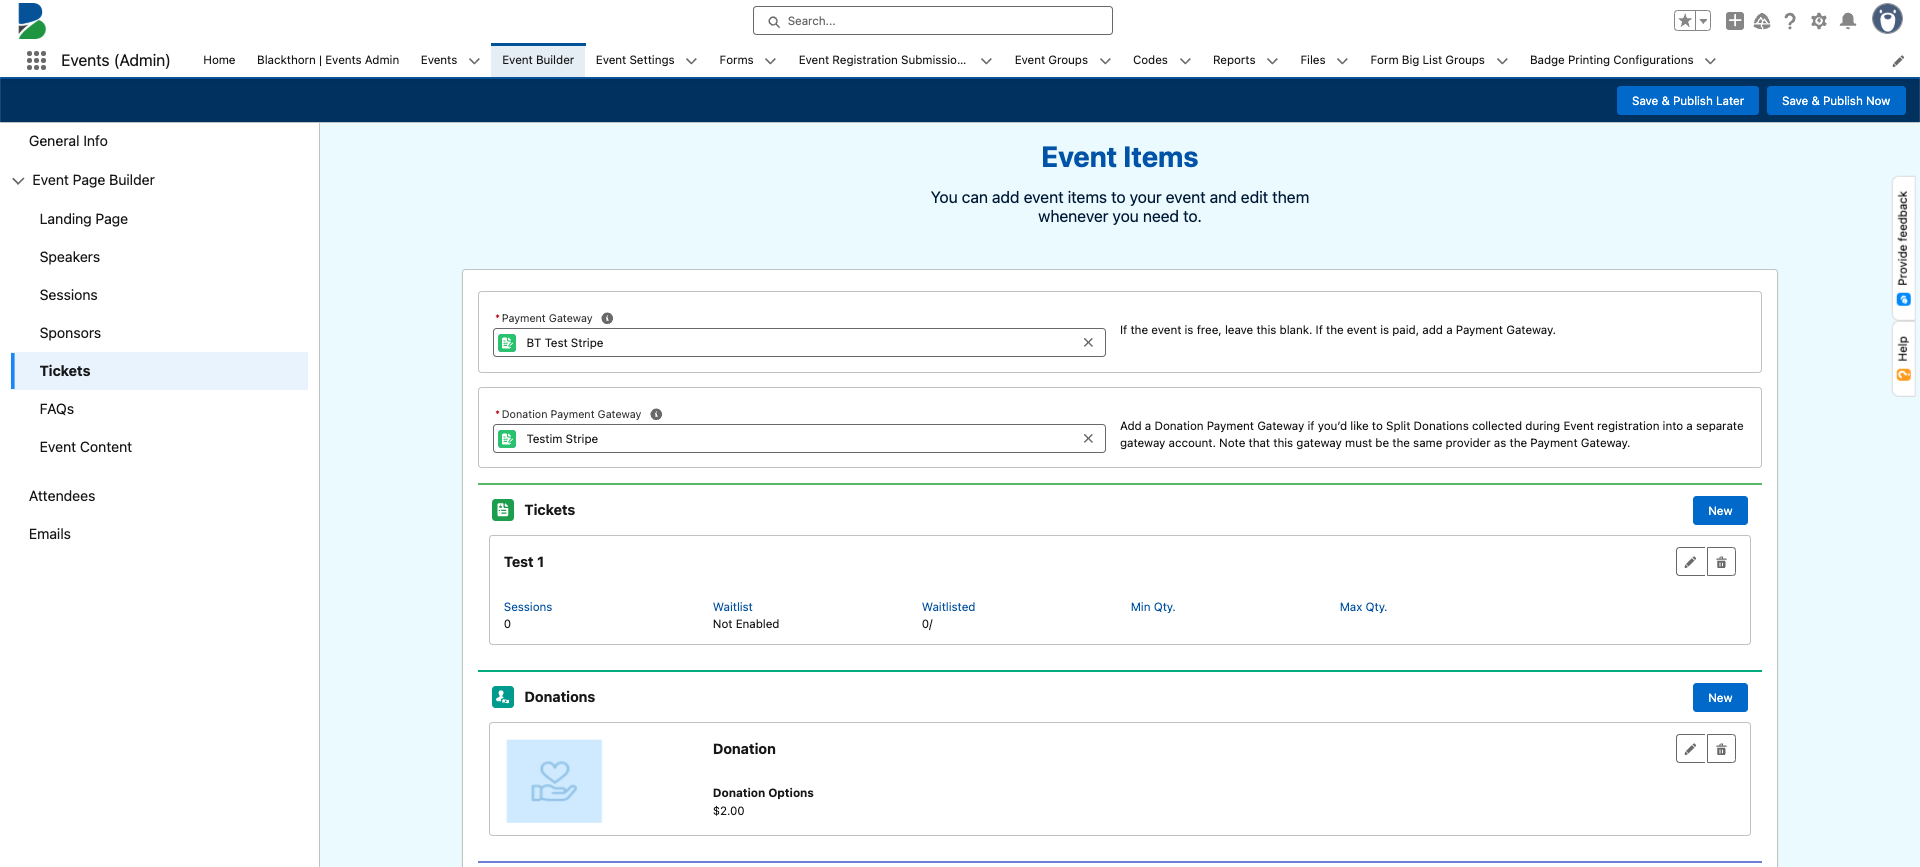Open Salesforce setup gear menu
This screenshot has width=1920, height=867.
click(1819, 21)
